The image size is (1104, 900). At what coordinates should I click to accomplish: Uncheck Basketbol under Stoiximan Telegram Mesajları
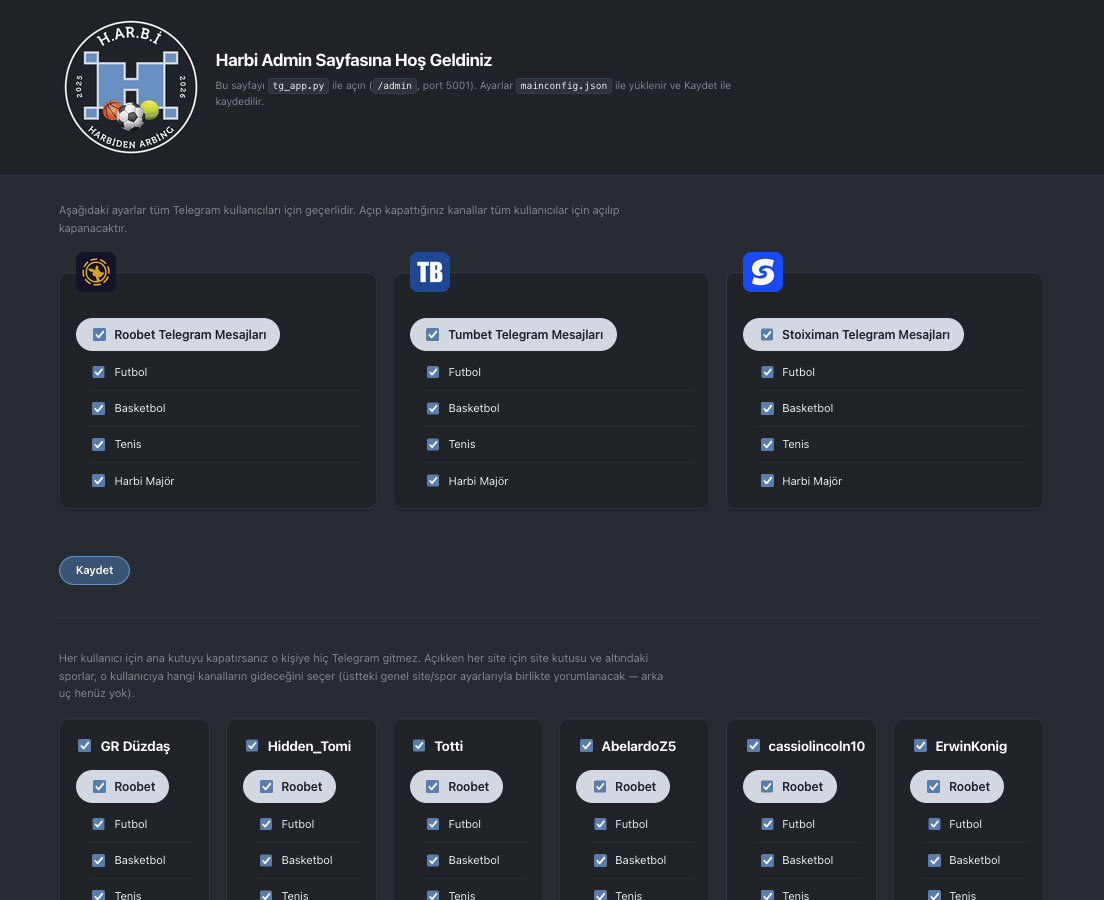767,408
